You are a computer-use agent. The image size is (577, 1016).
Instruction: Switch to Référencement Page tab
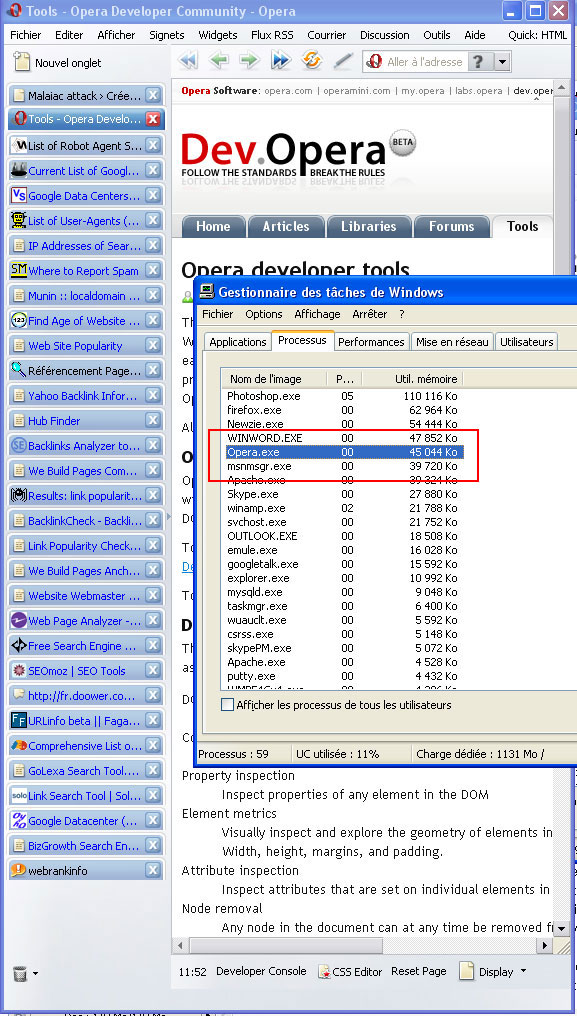86,371
